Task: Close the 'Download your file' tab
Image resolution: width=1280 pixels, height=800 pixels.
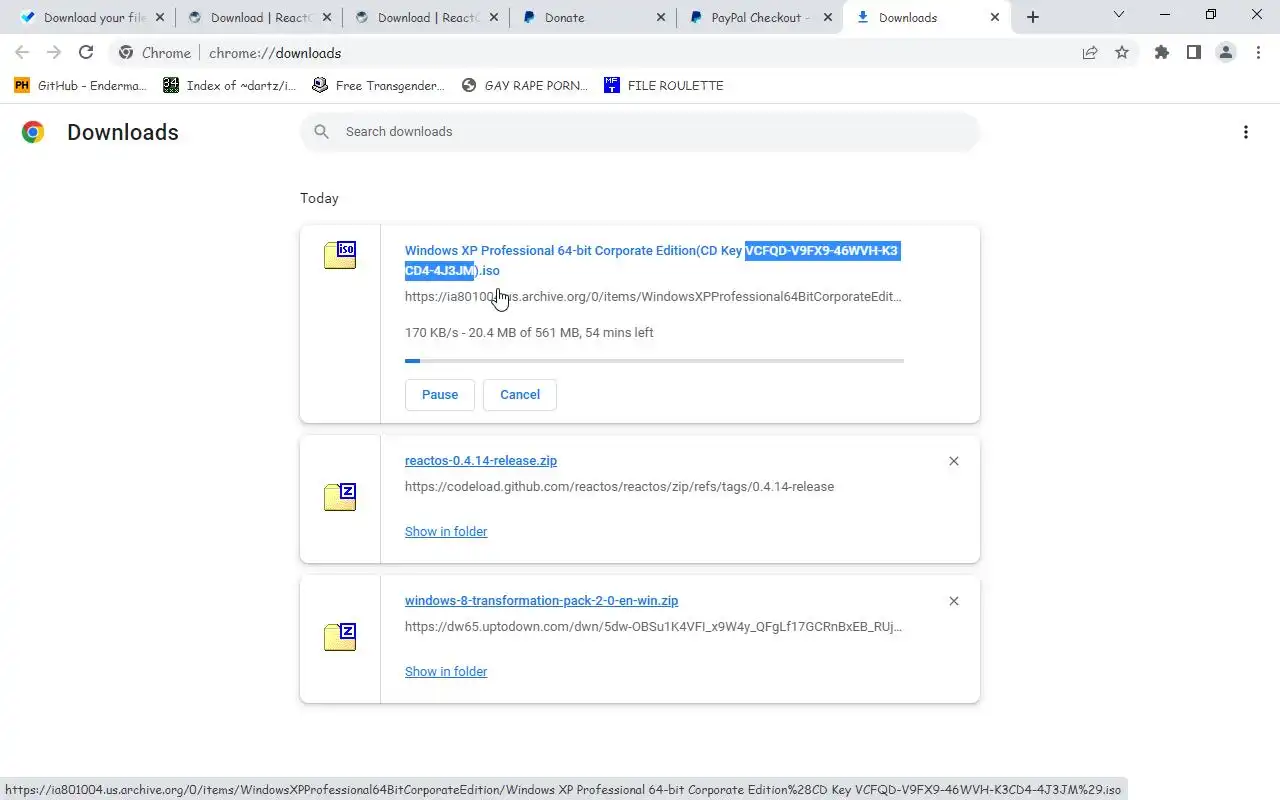Action: (x=159, y=17)
